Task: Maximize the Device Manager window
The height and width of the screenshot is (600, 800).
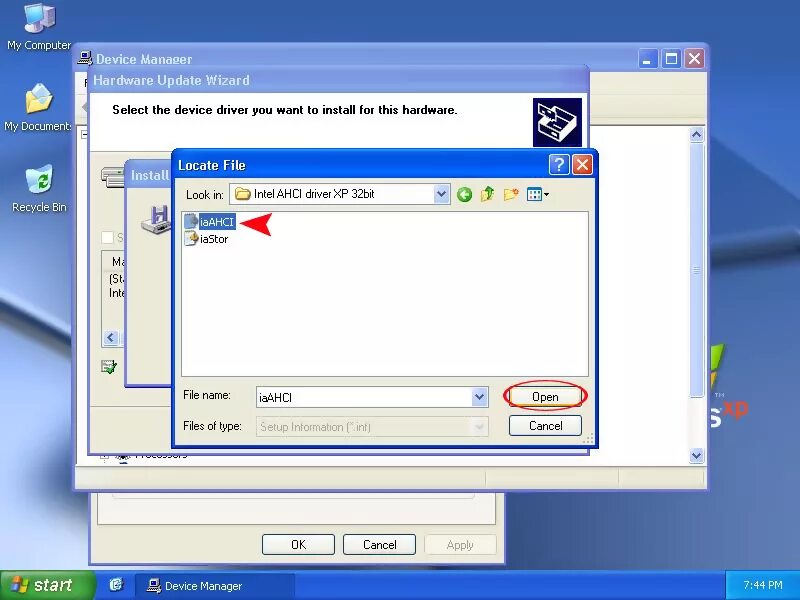Action: (x=671, y=59)
